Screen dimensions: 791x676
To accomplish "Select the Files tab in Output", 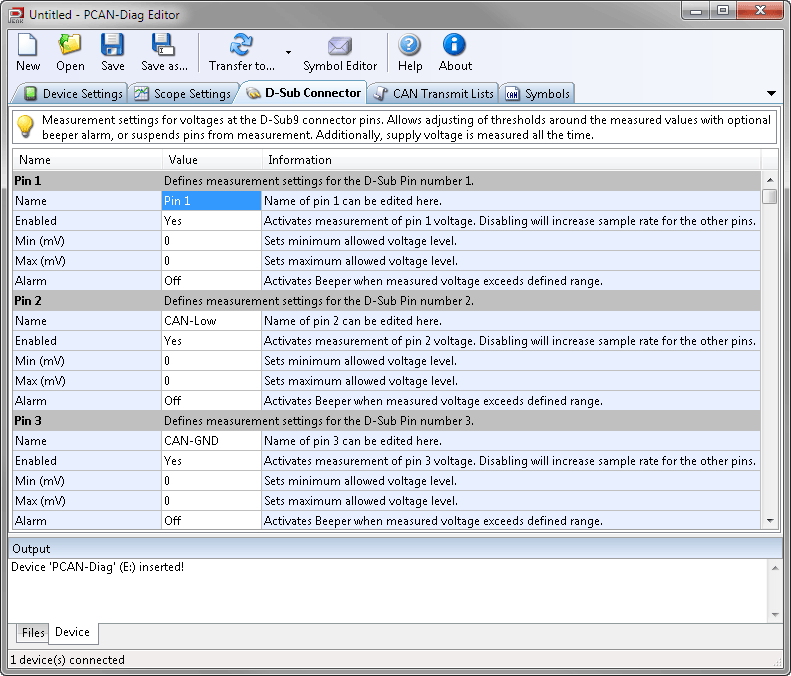I will click(x=33, y=633).
